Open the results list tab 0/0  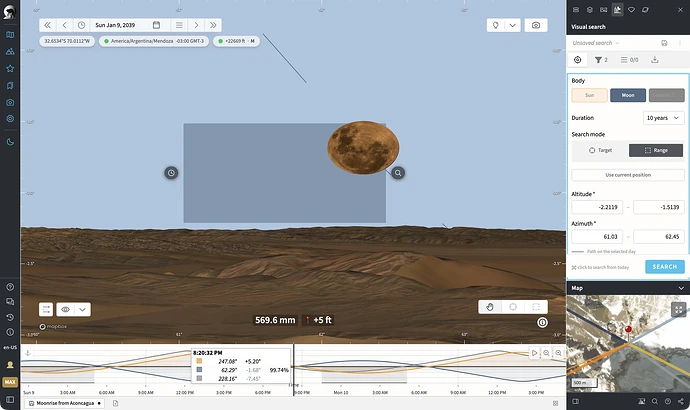629,60
